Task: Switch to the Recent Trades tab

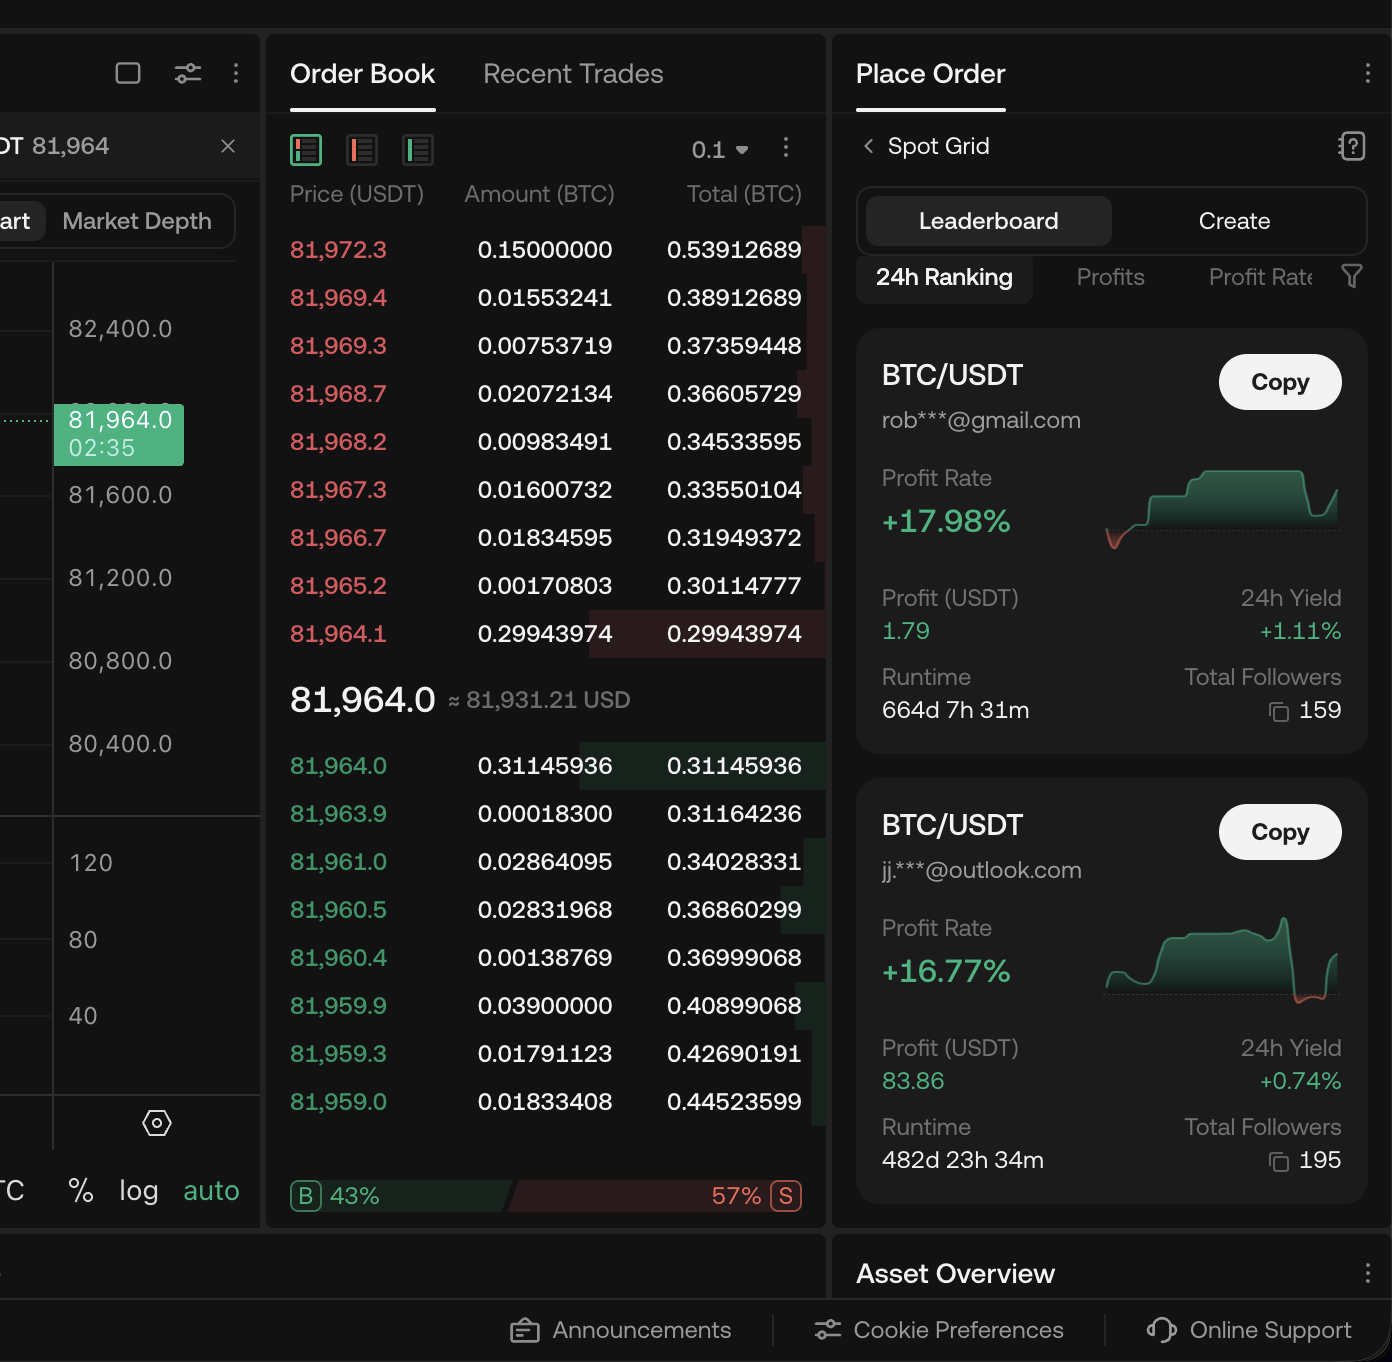Action: pyautogui.click(x=573, y=74)
